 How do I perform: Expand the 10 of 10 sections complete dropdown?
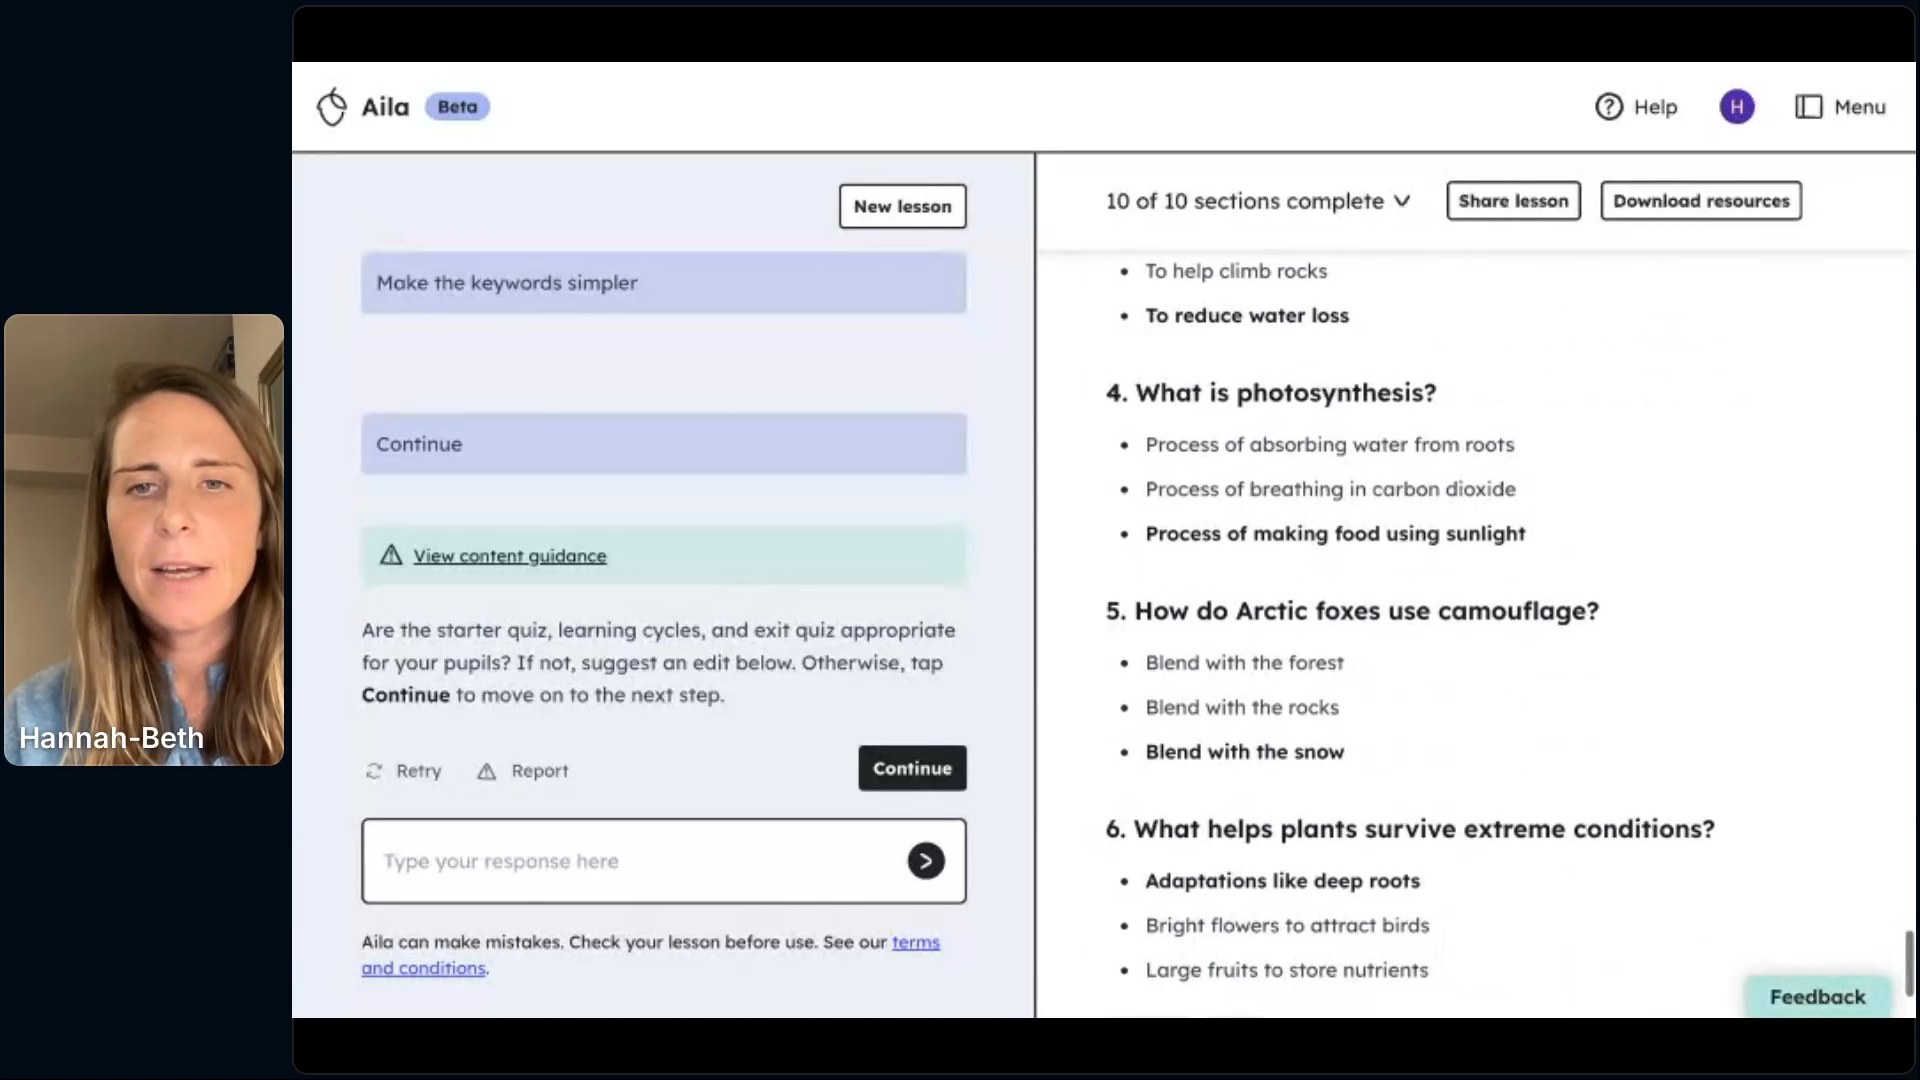coord(1258,201)
